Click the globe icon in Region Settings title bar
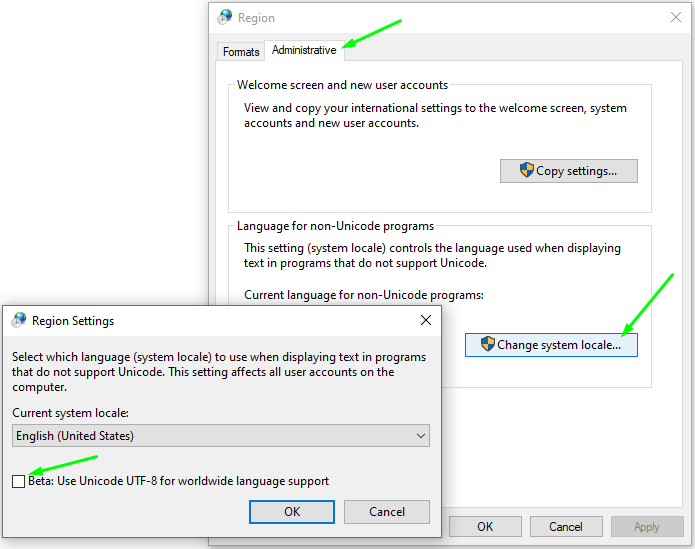This screenshot has height=549, width=695. click(19, 321)
